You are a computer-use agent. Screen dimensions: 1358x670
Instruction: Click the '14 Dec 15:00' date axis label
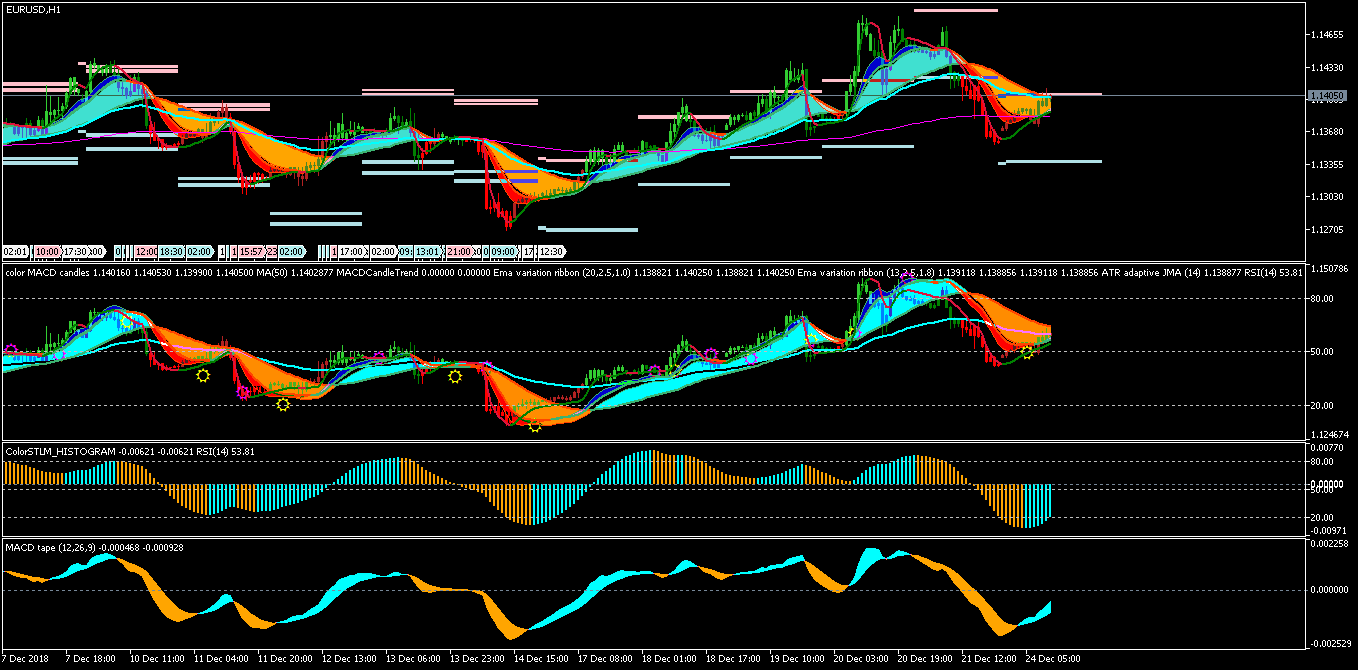pos(541,660)
